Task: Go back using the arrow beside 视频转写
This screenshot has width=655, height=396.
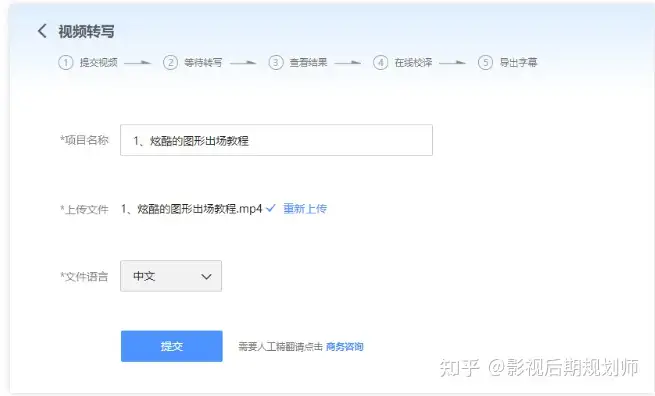Action: coord(42,31)
